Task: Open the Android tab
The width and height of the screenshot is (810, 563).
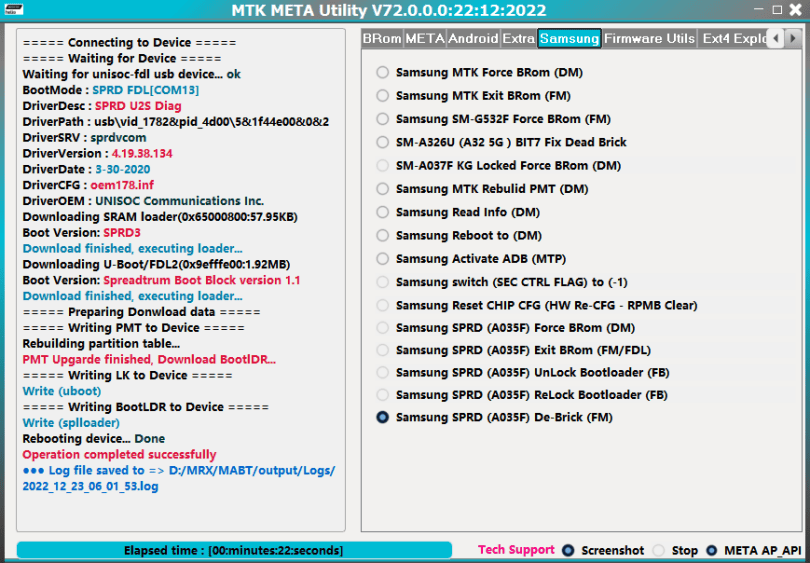Action: click(473, 39)
